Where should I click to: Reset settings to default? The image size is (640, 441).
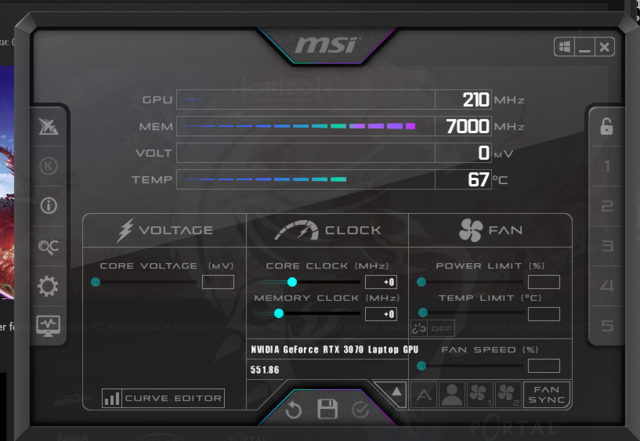293,409
